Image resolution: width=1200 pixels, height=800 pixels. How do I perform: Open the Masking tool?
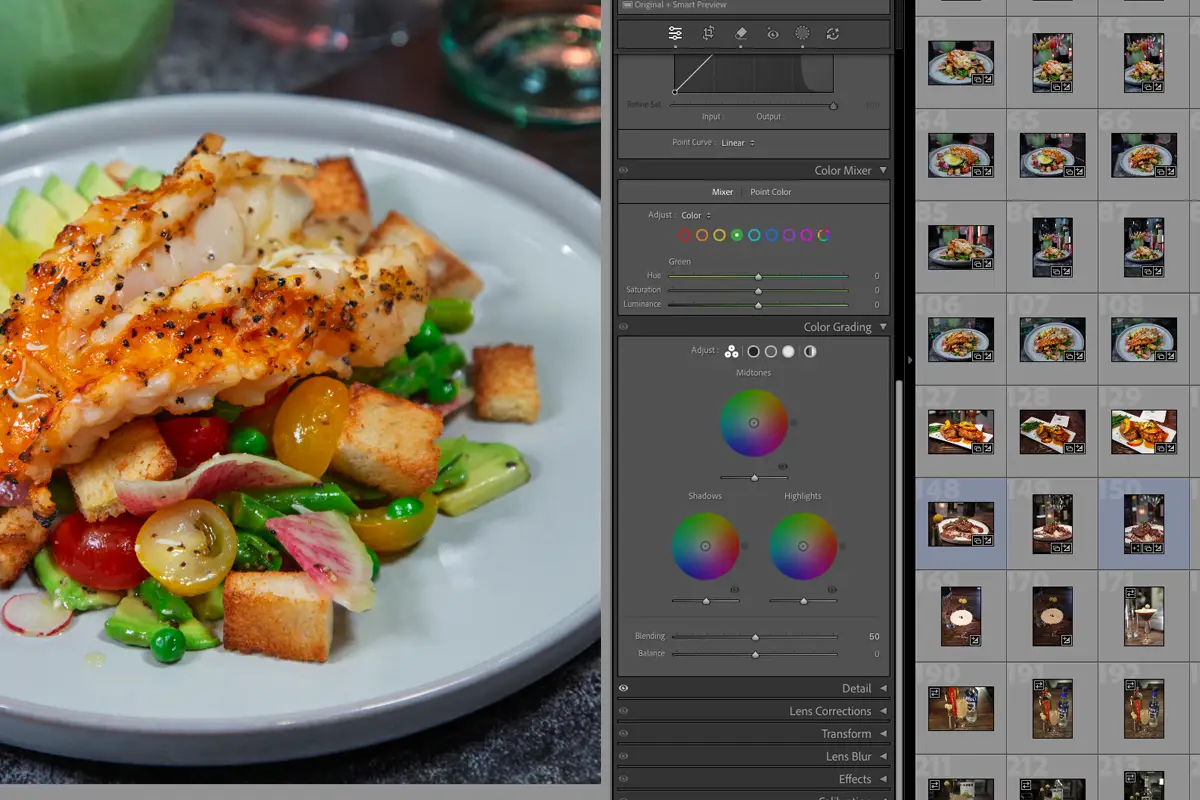click(802, 33)
